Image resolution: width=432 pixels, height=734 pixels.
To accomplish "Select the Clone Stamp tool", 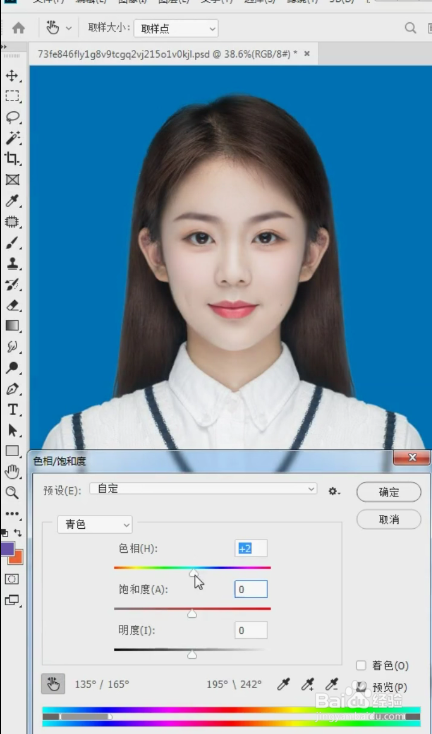I will [x=12, y=264].
